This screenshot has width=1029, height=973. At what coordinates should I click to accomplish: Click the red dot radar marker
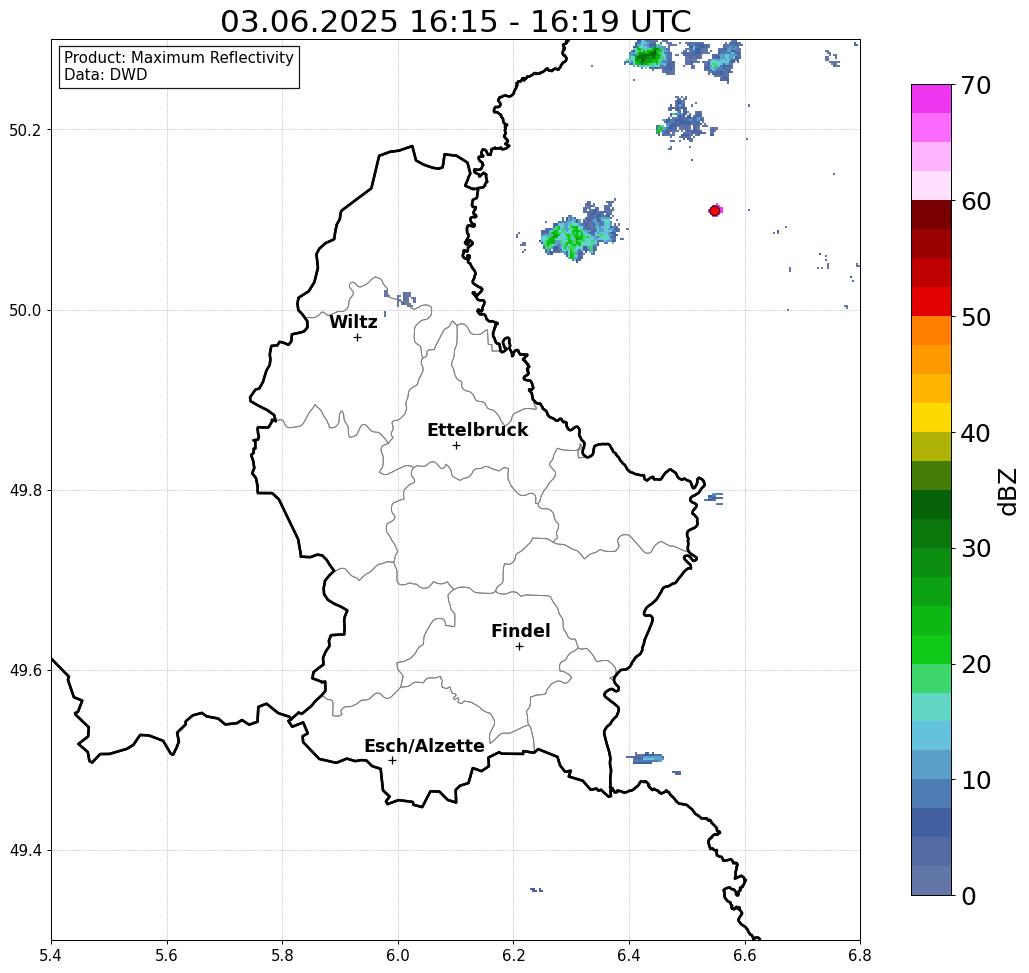pyautogui.click(x=714, y=211)
